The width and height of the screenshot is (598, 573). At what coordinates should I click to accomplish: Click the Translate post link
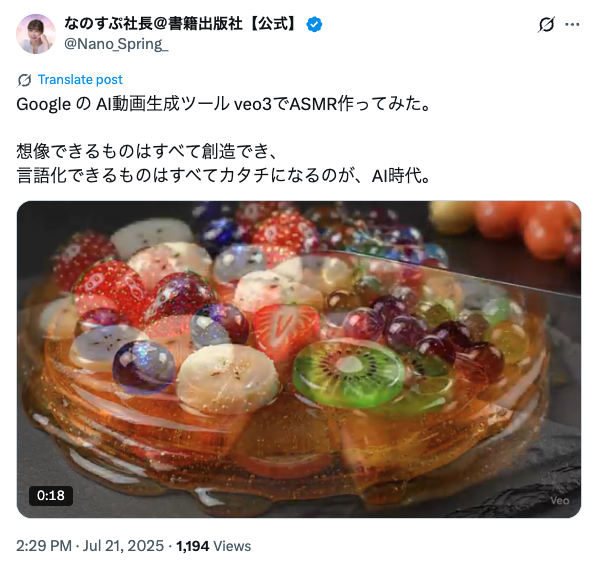pyautogui.click(x=80, y=80)
